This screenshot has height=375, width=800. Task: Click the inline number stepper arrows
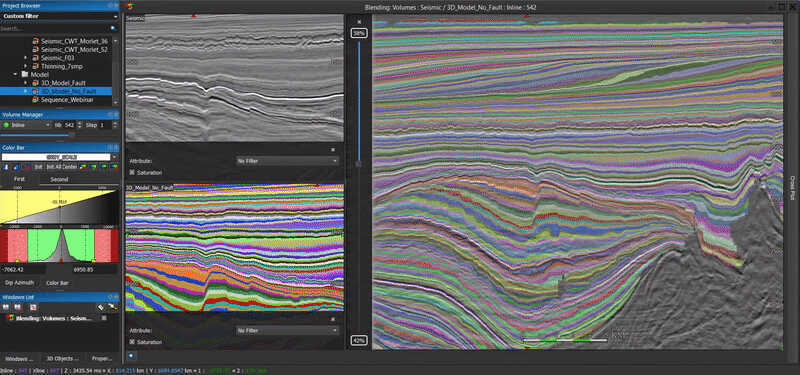pyautogui.click(x=80, y=125)
